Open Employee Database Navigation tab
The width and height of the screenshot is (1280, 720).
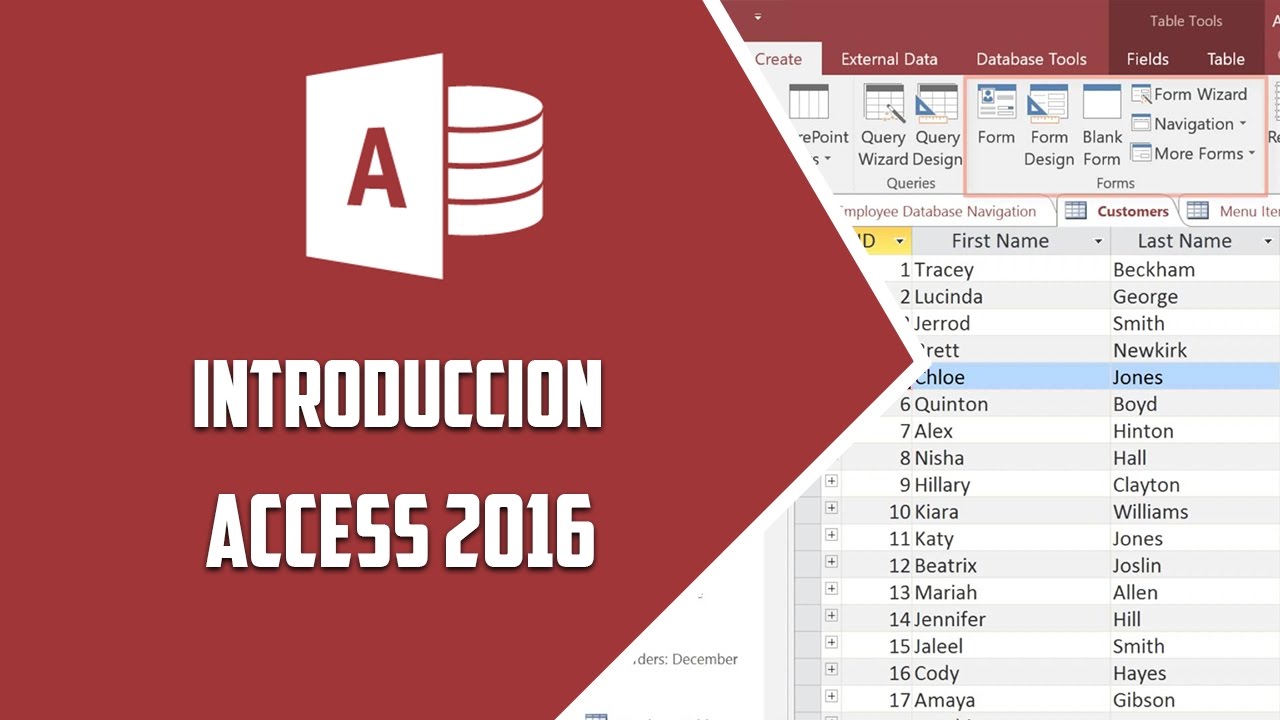tap(936, 211)
